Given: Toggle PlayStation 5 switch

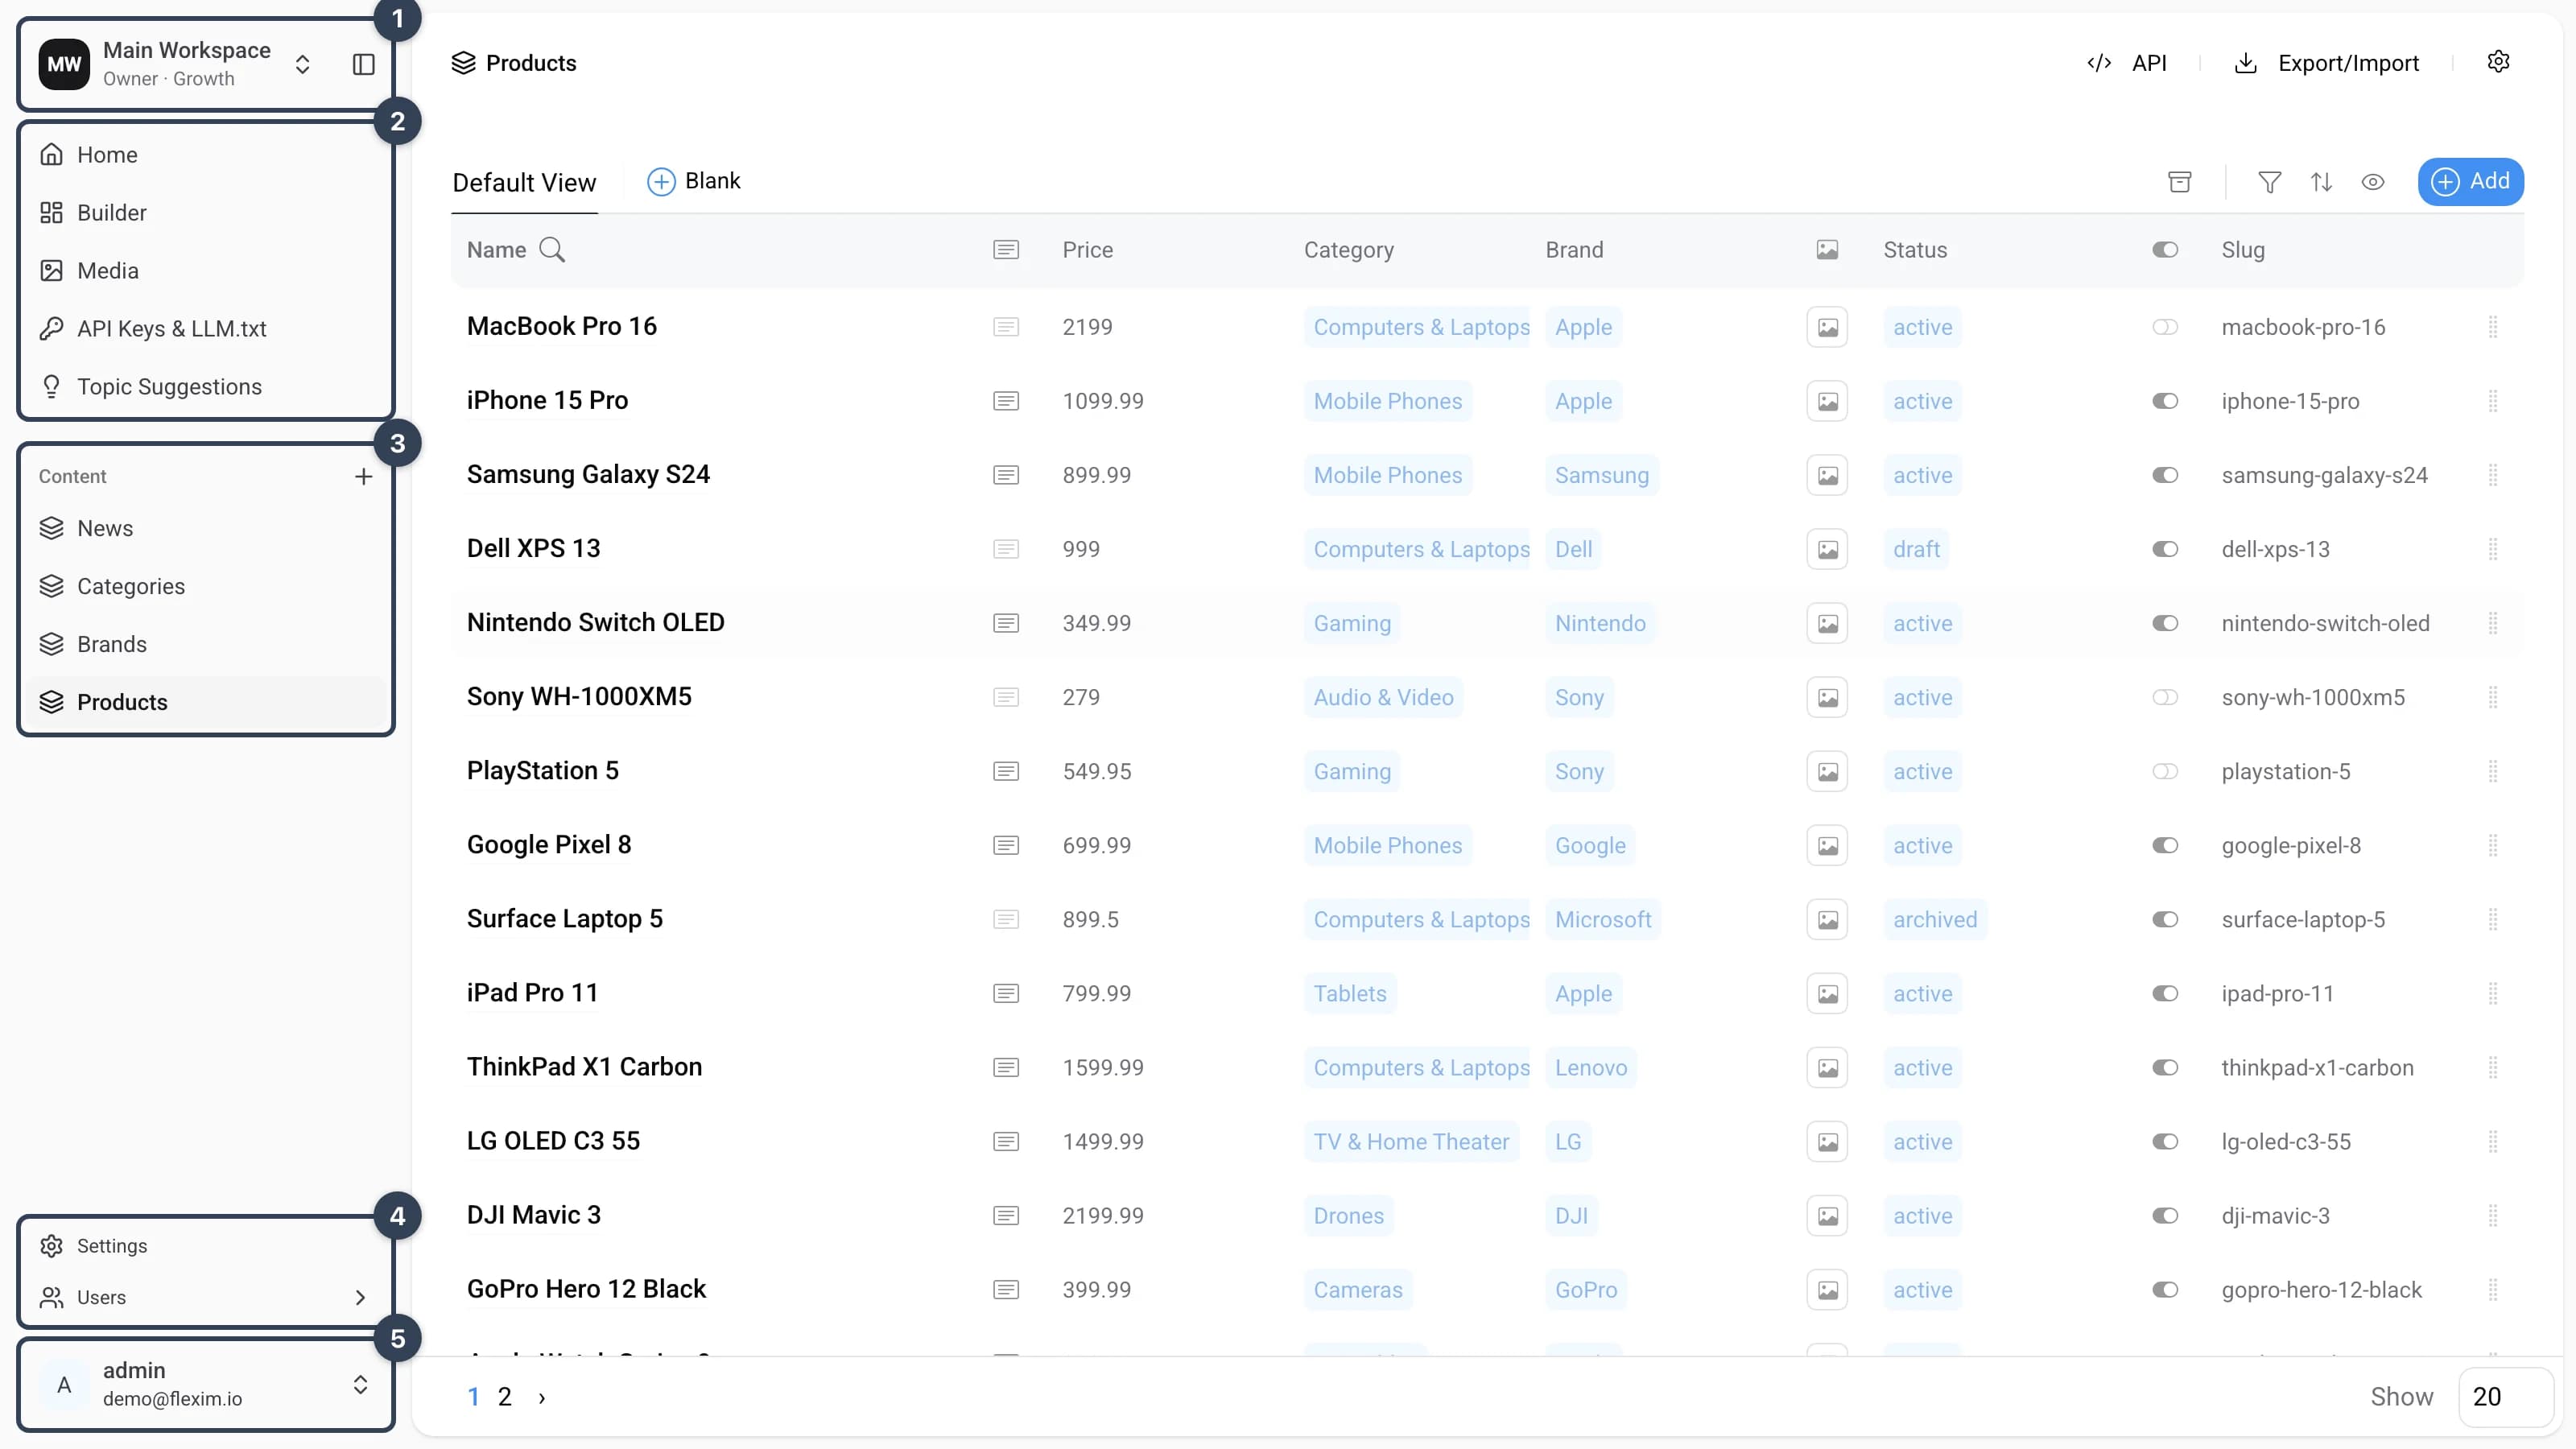Looking at the screenshot, I should (2165, 771).
